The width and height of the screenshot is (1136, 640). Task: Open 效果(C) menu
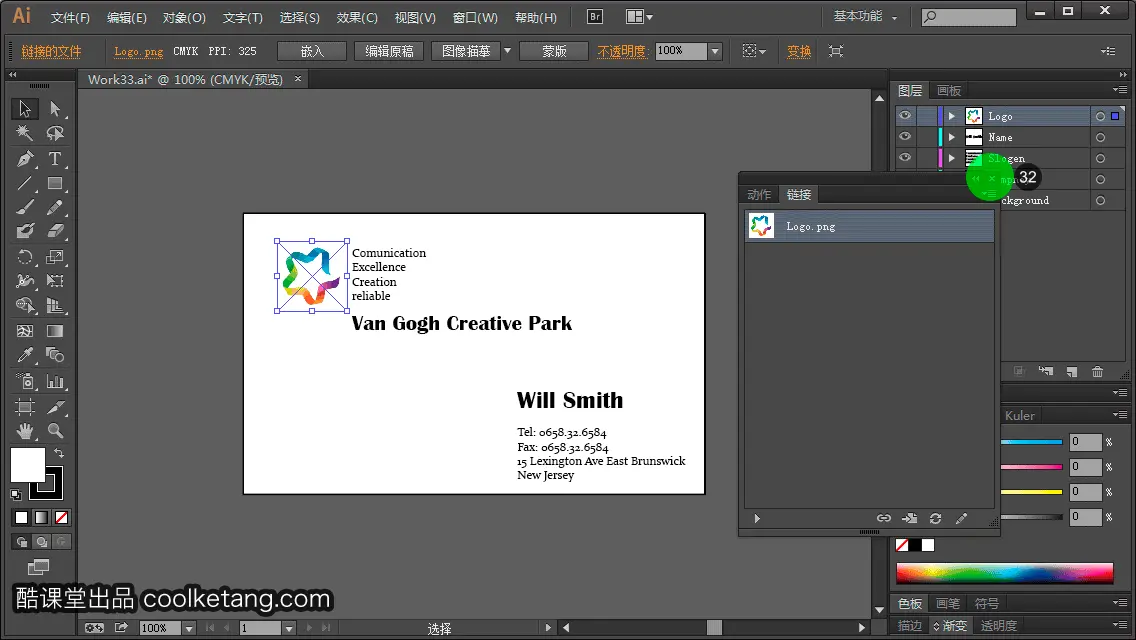(x=356, y=17)
